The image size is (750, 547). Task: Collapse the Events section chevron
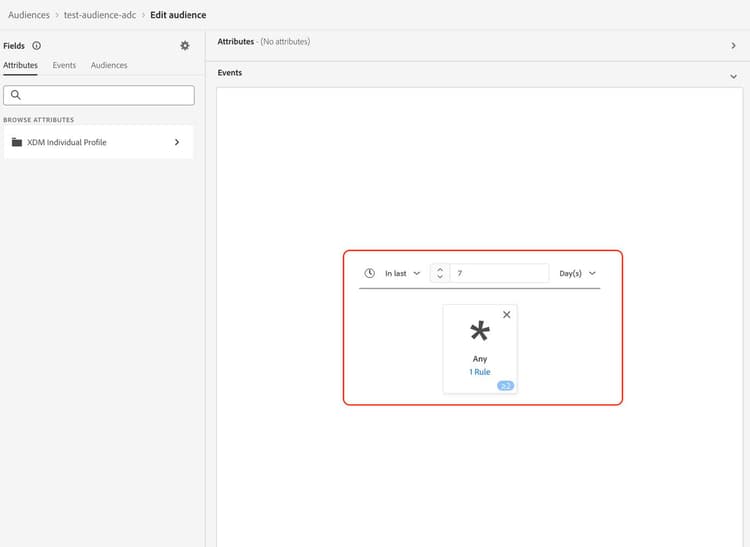733,77
